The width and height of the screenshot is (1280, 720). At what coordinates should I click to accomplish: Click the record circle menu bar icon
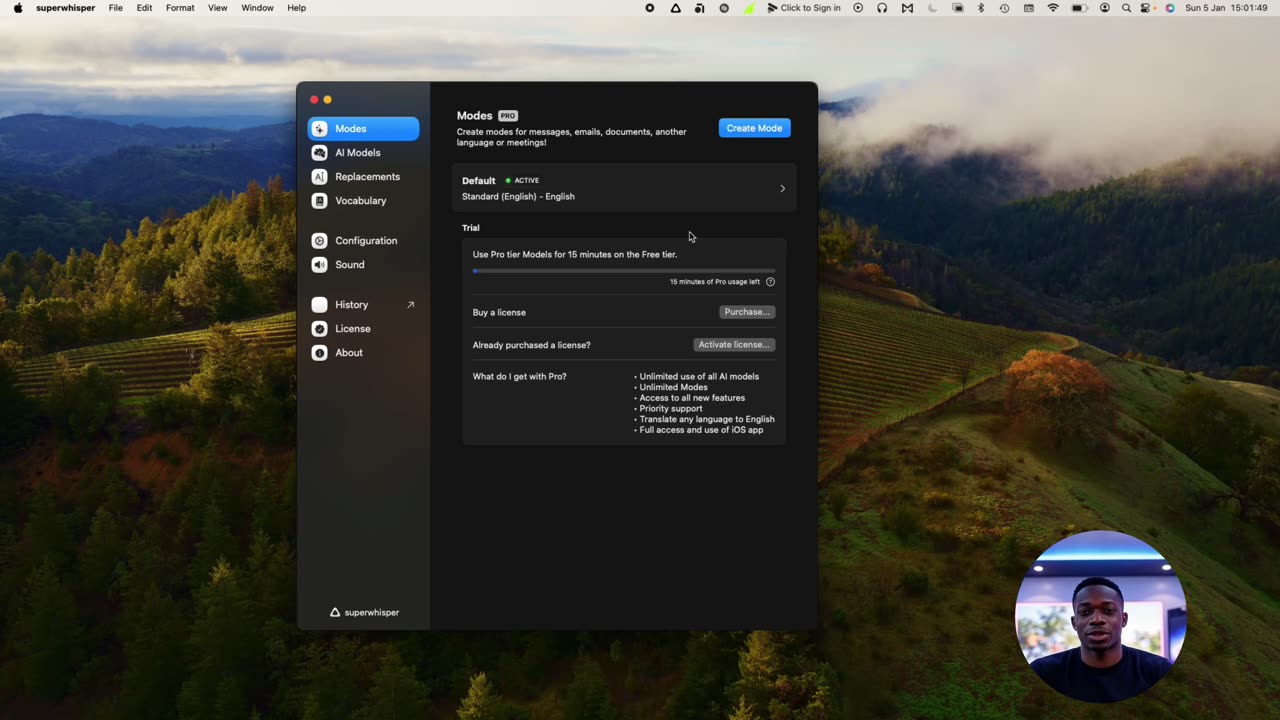(x=650, y=8)
